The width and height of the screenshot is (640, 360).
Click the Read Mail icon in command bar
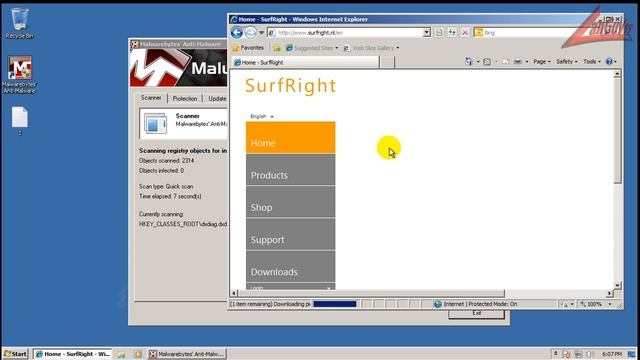tap(506, 62)
